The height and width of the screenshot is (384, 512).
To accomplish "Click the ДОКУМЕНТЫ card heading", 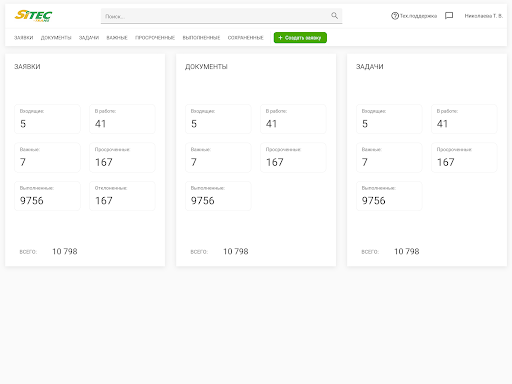I will (206, 67).
